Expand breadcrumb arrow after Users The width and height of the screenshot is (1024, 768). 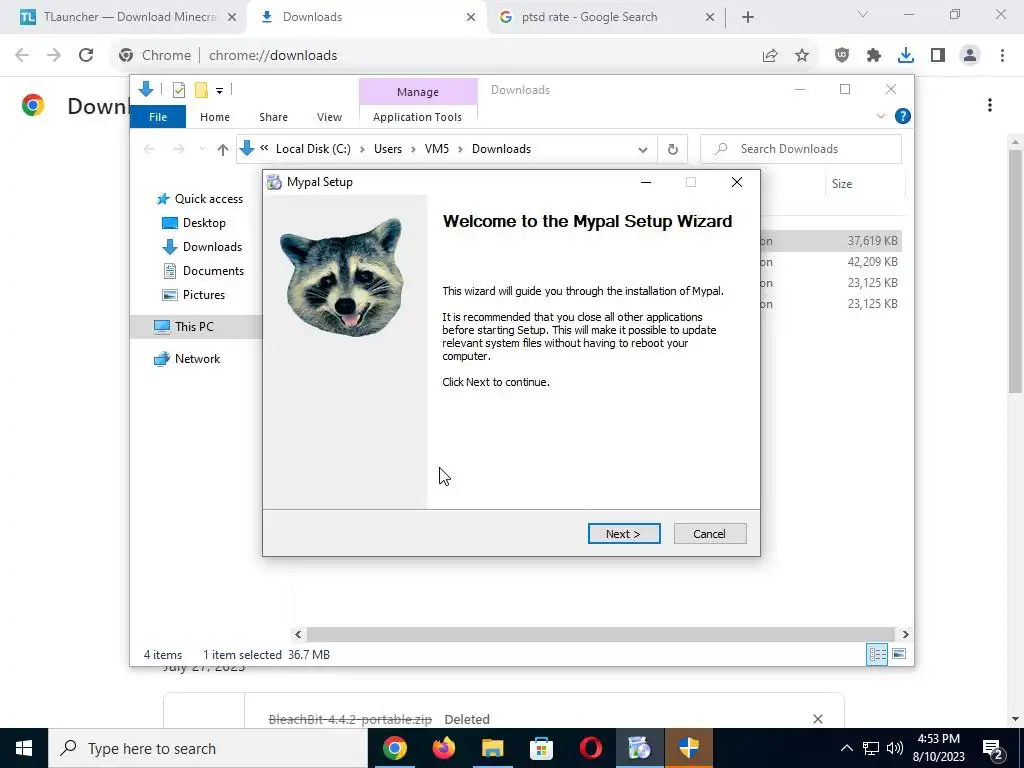click(413, 150)
